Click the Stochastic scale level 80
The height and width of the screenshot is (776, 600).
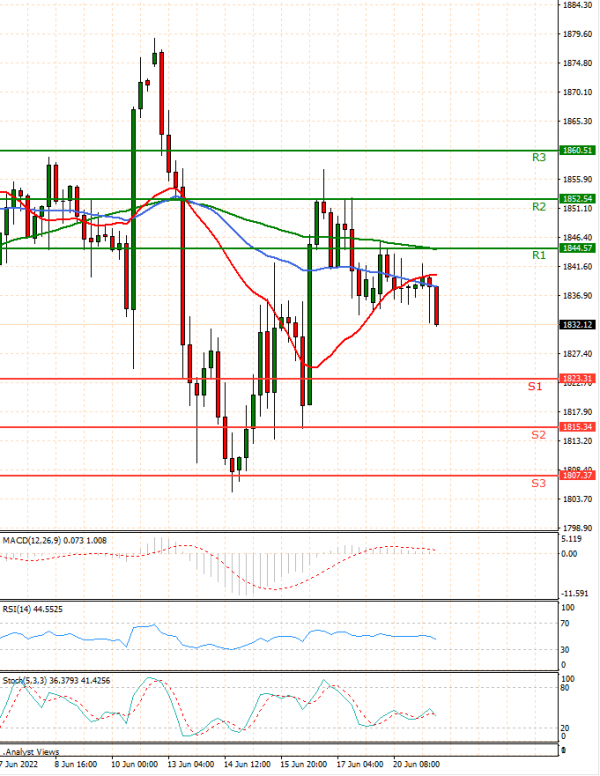pyautogui.click(x=566, y=688)
